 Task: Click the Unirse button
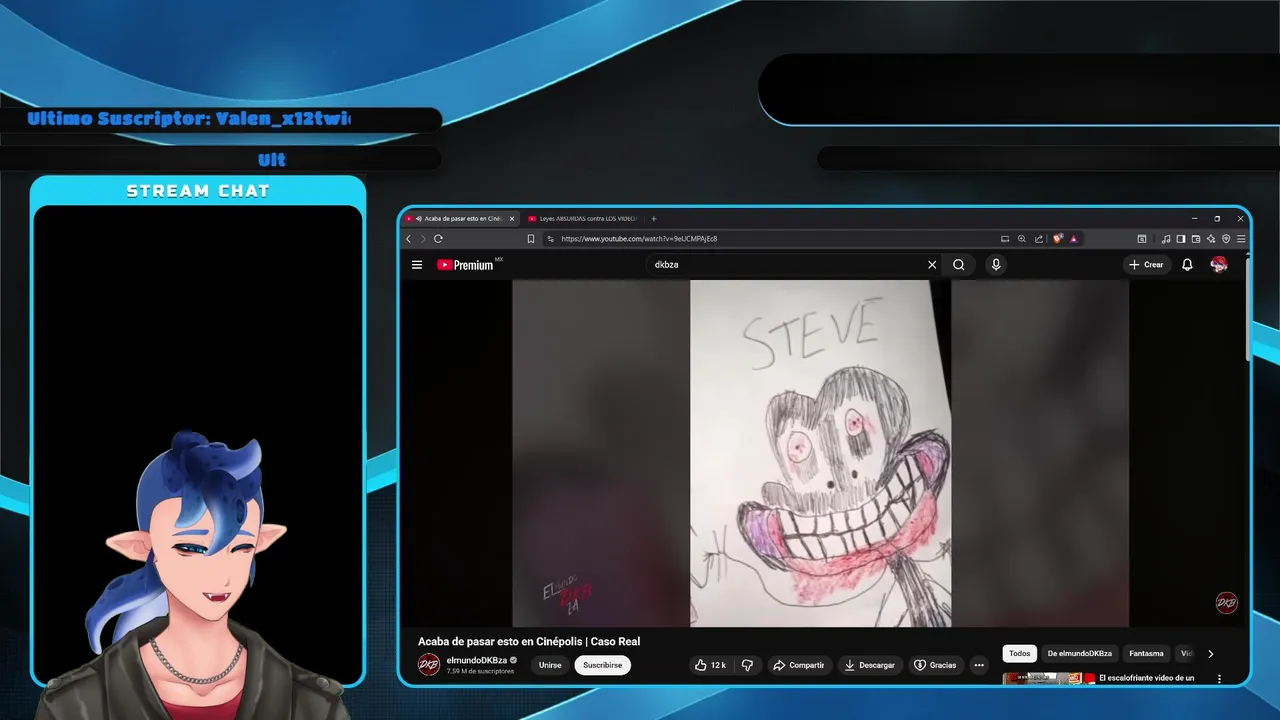point(550,665)
